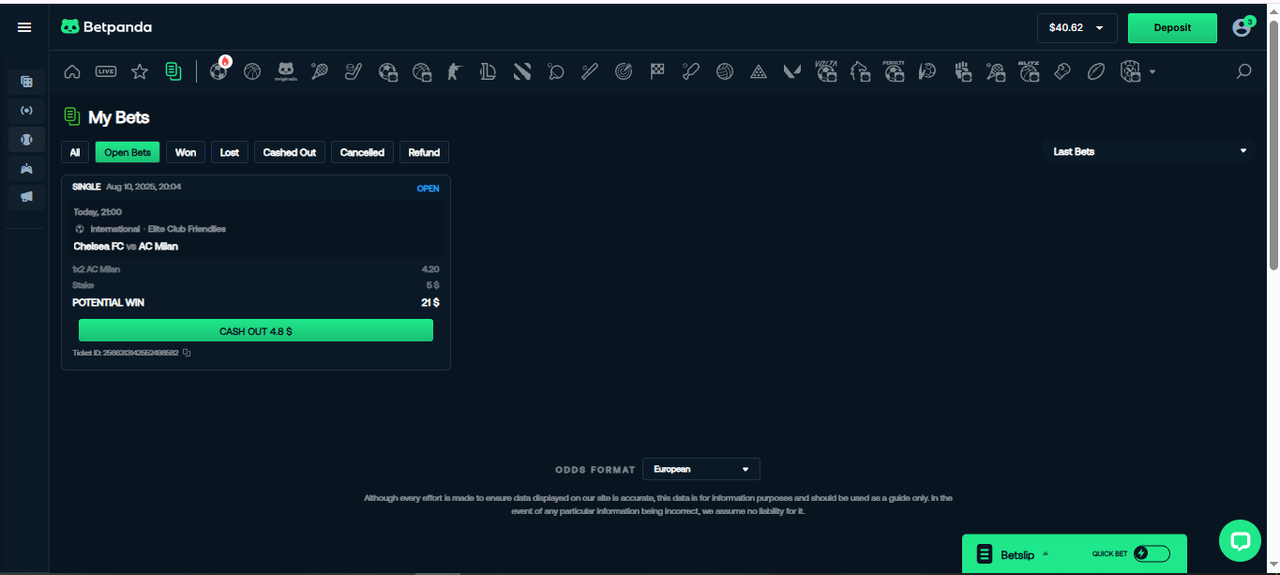The image size is (1280, 575).
Task: Select the My Bets toolbar icon
Action: coord(174,72)
